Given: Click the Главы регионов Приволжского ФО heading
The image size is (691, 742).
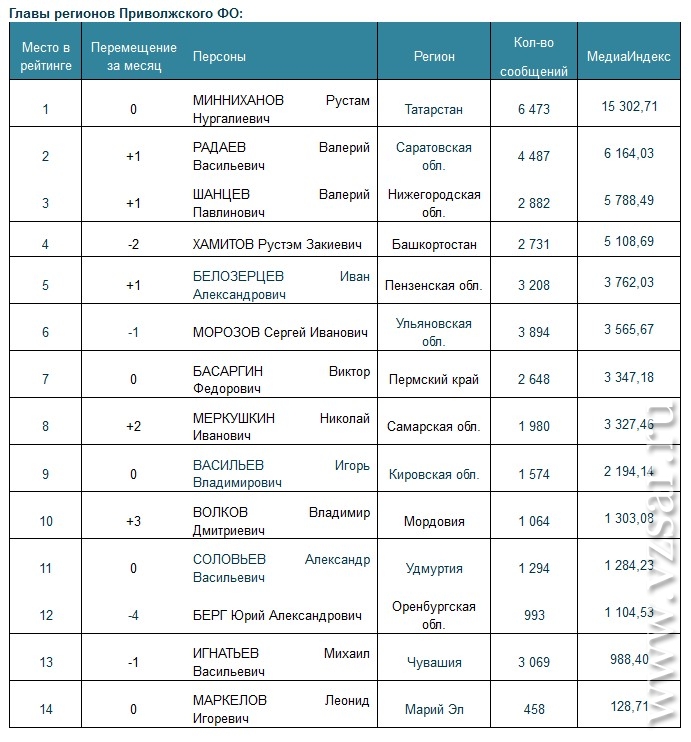Looking at the screenshot, I should [x=126, y=13].
